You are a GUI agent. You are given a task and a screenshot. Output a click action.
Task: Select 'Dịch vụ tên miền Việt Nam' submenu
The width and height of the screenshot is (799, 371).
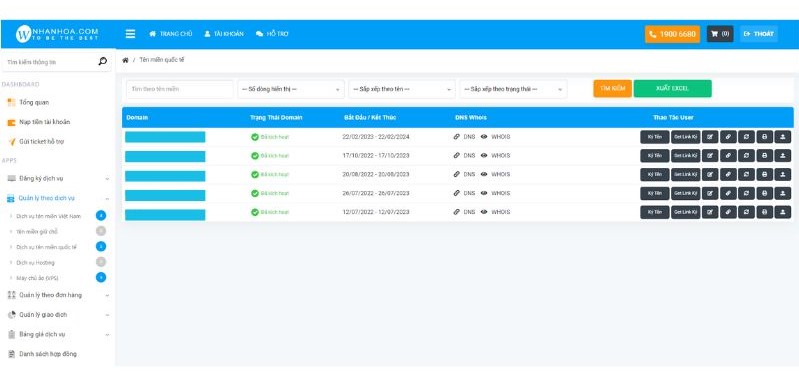pos(48,216)
